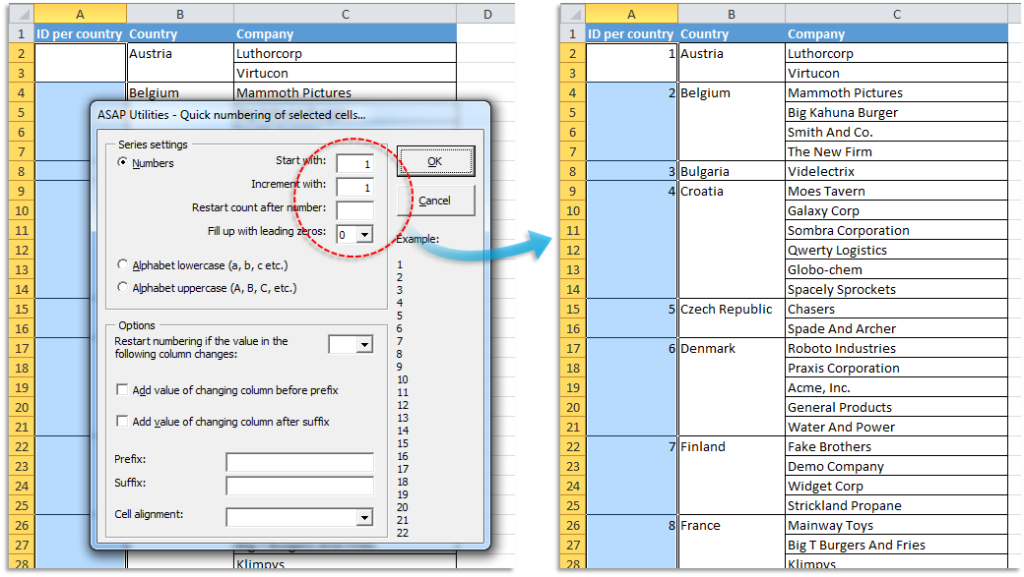Click the Increment with input field

point(354,187)
